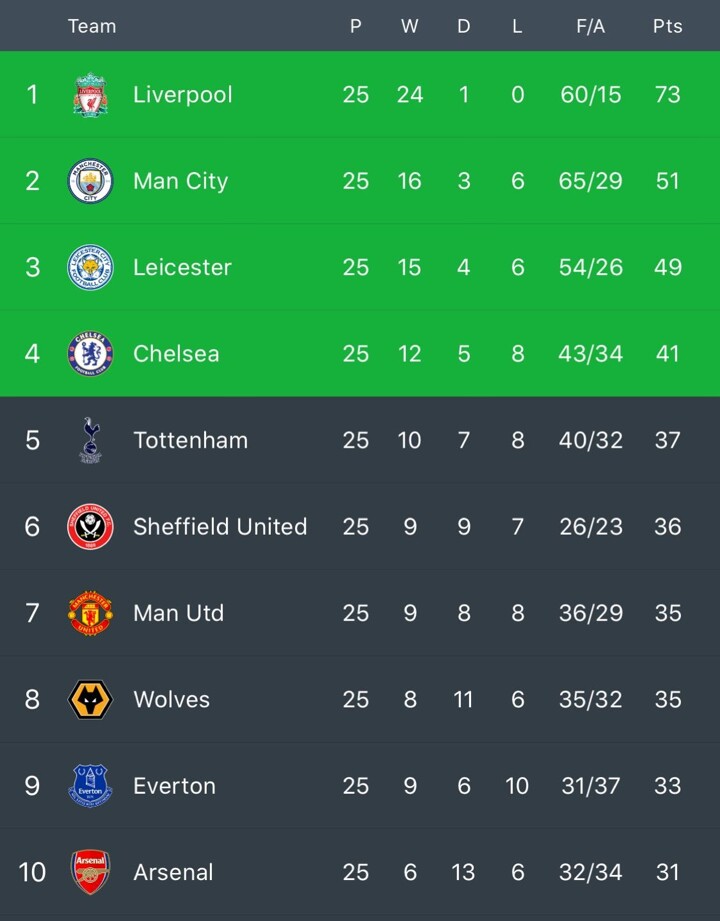Open the Sheffield United crest

90,526
